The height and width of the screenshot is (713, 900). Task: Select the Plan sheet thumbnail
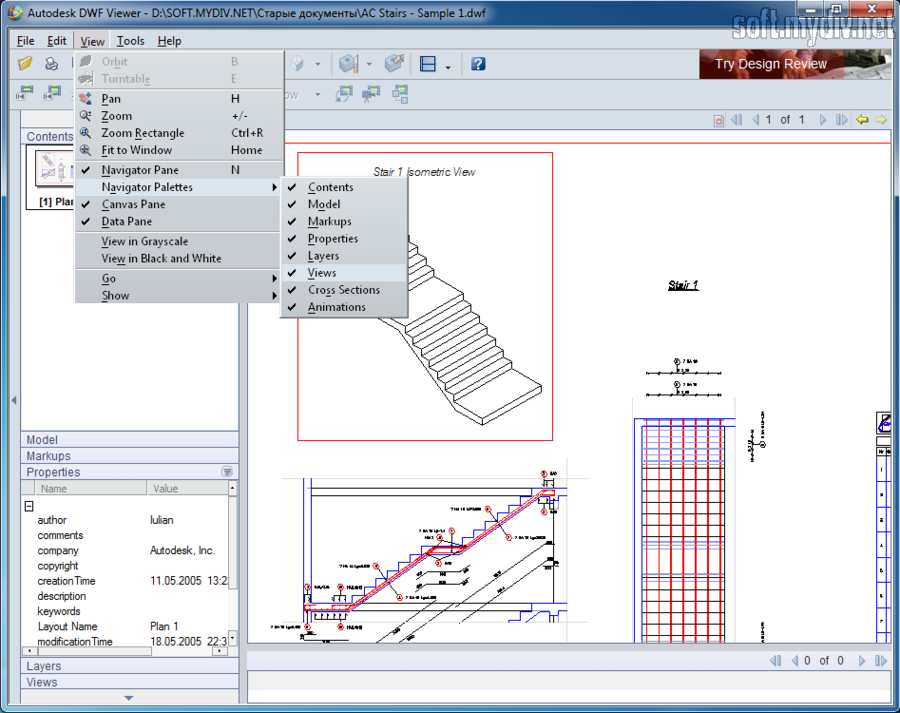pos(51,179)
